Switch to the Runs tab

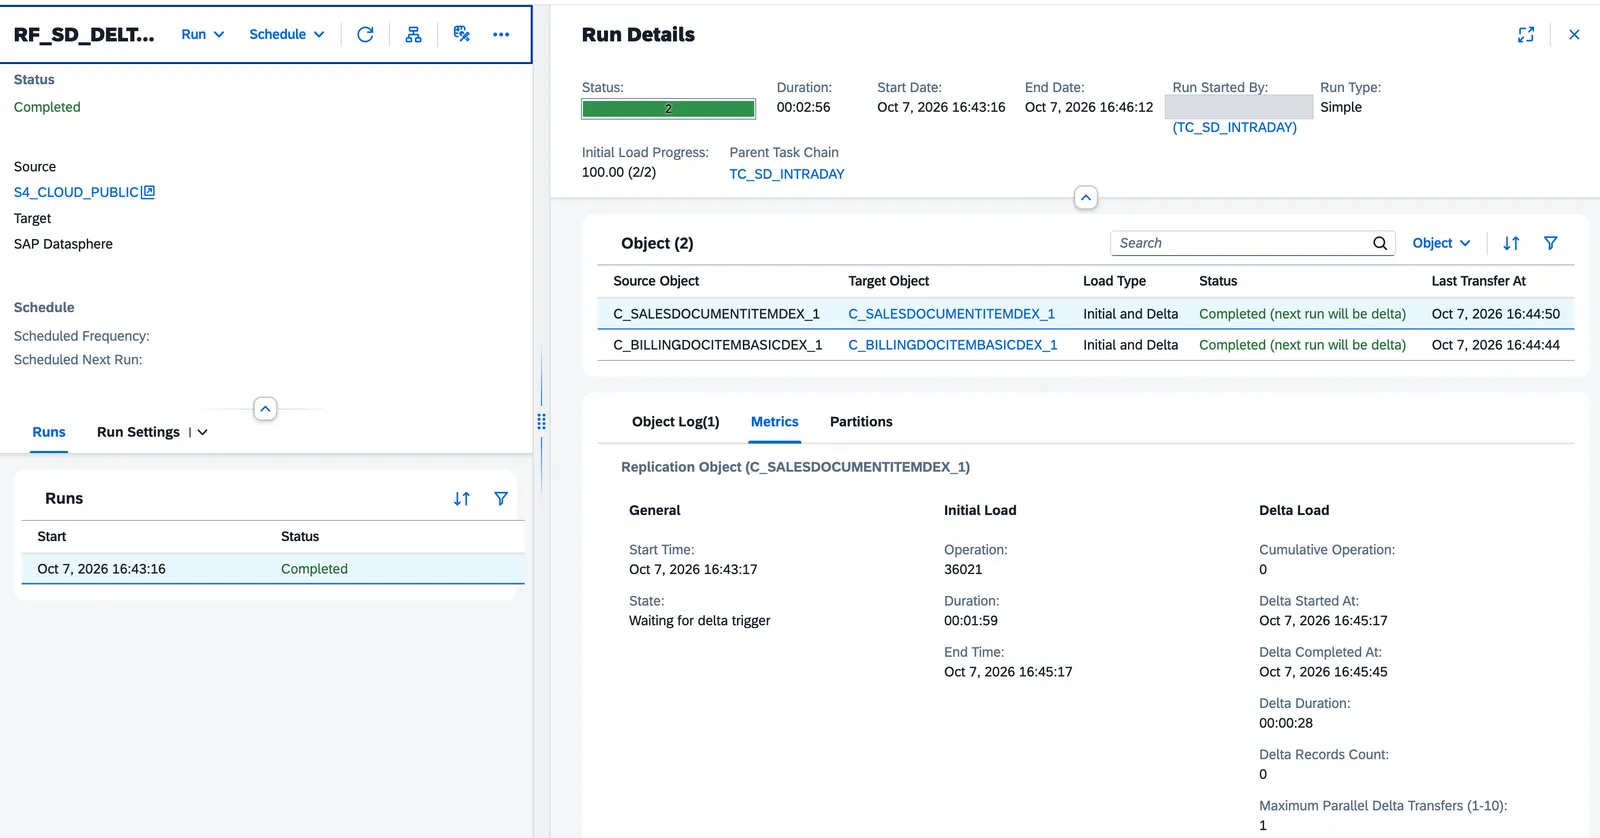[x=49, y=432]
